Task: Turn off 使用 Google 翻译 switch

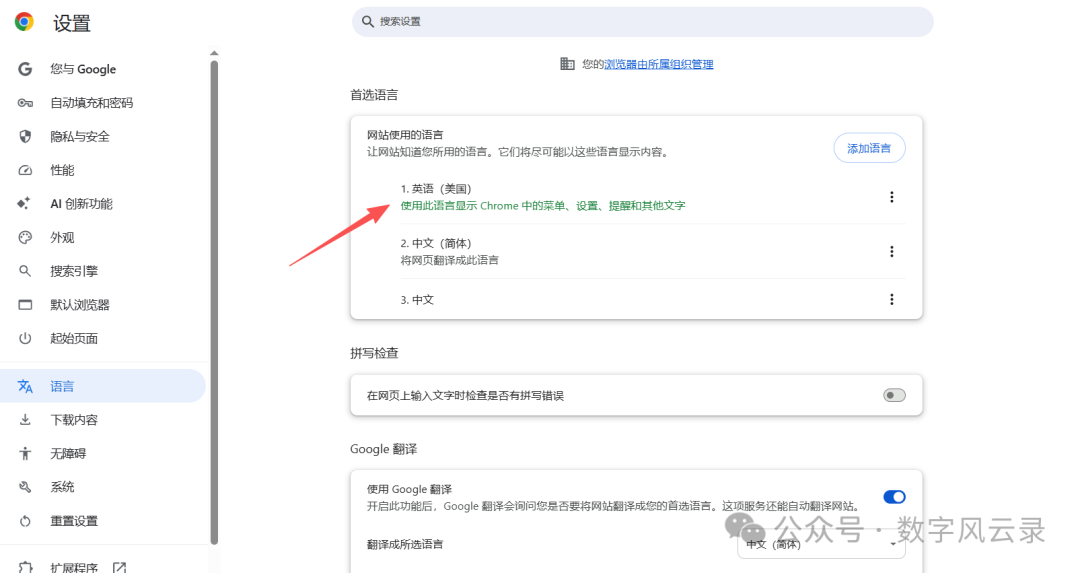Action: click(x=894, y=497)
